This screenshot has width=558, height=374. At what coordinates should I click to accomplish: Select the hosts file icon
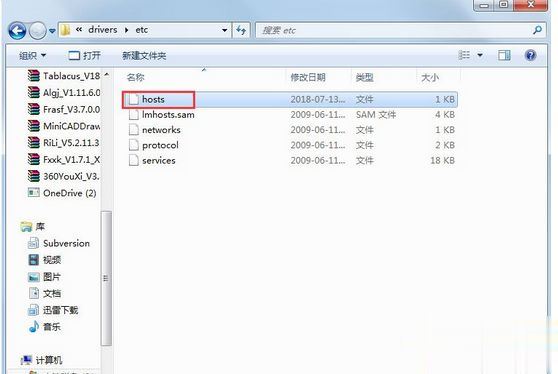pyautogui.click(x=134, y=99)
